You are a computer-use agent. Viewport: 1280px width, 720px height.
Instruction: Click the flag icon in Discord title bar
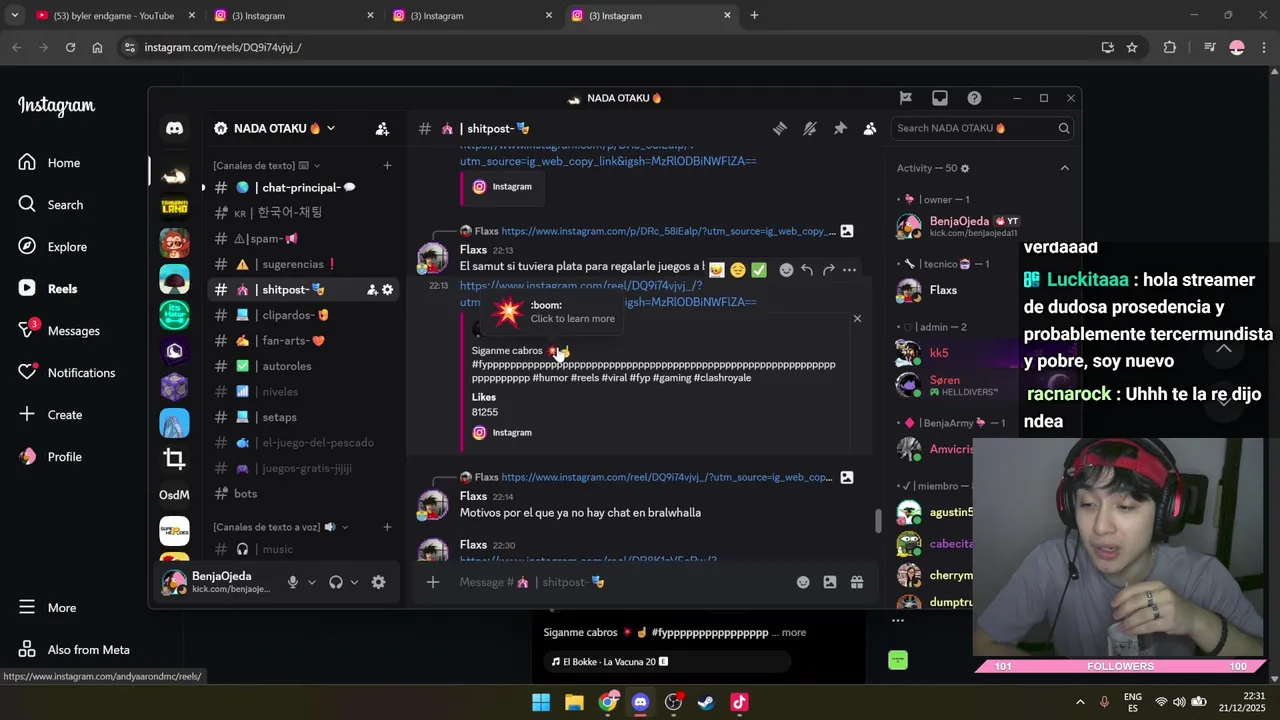point(906,98)
